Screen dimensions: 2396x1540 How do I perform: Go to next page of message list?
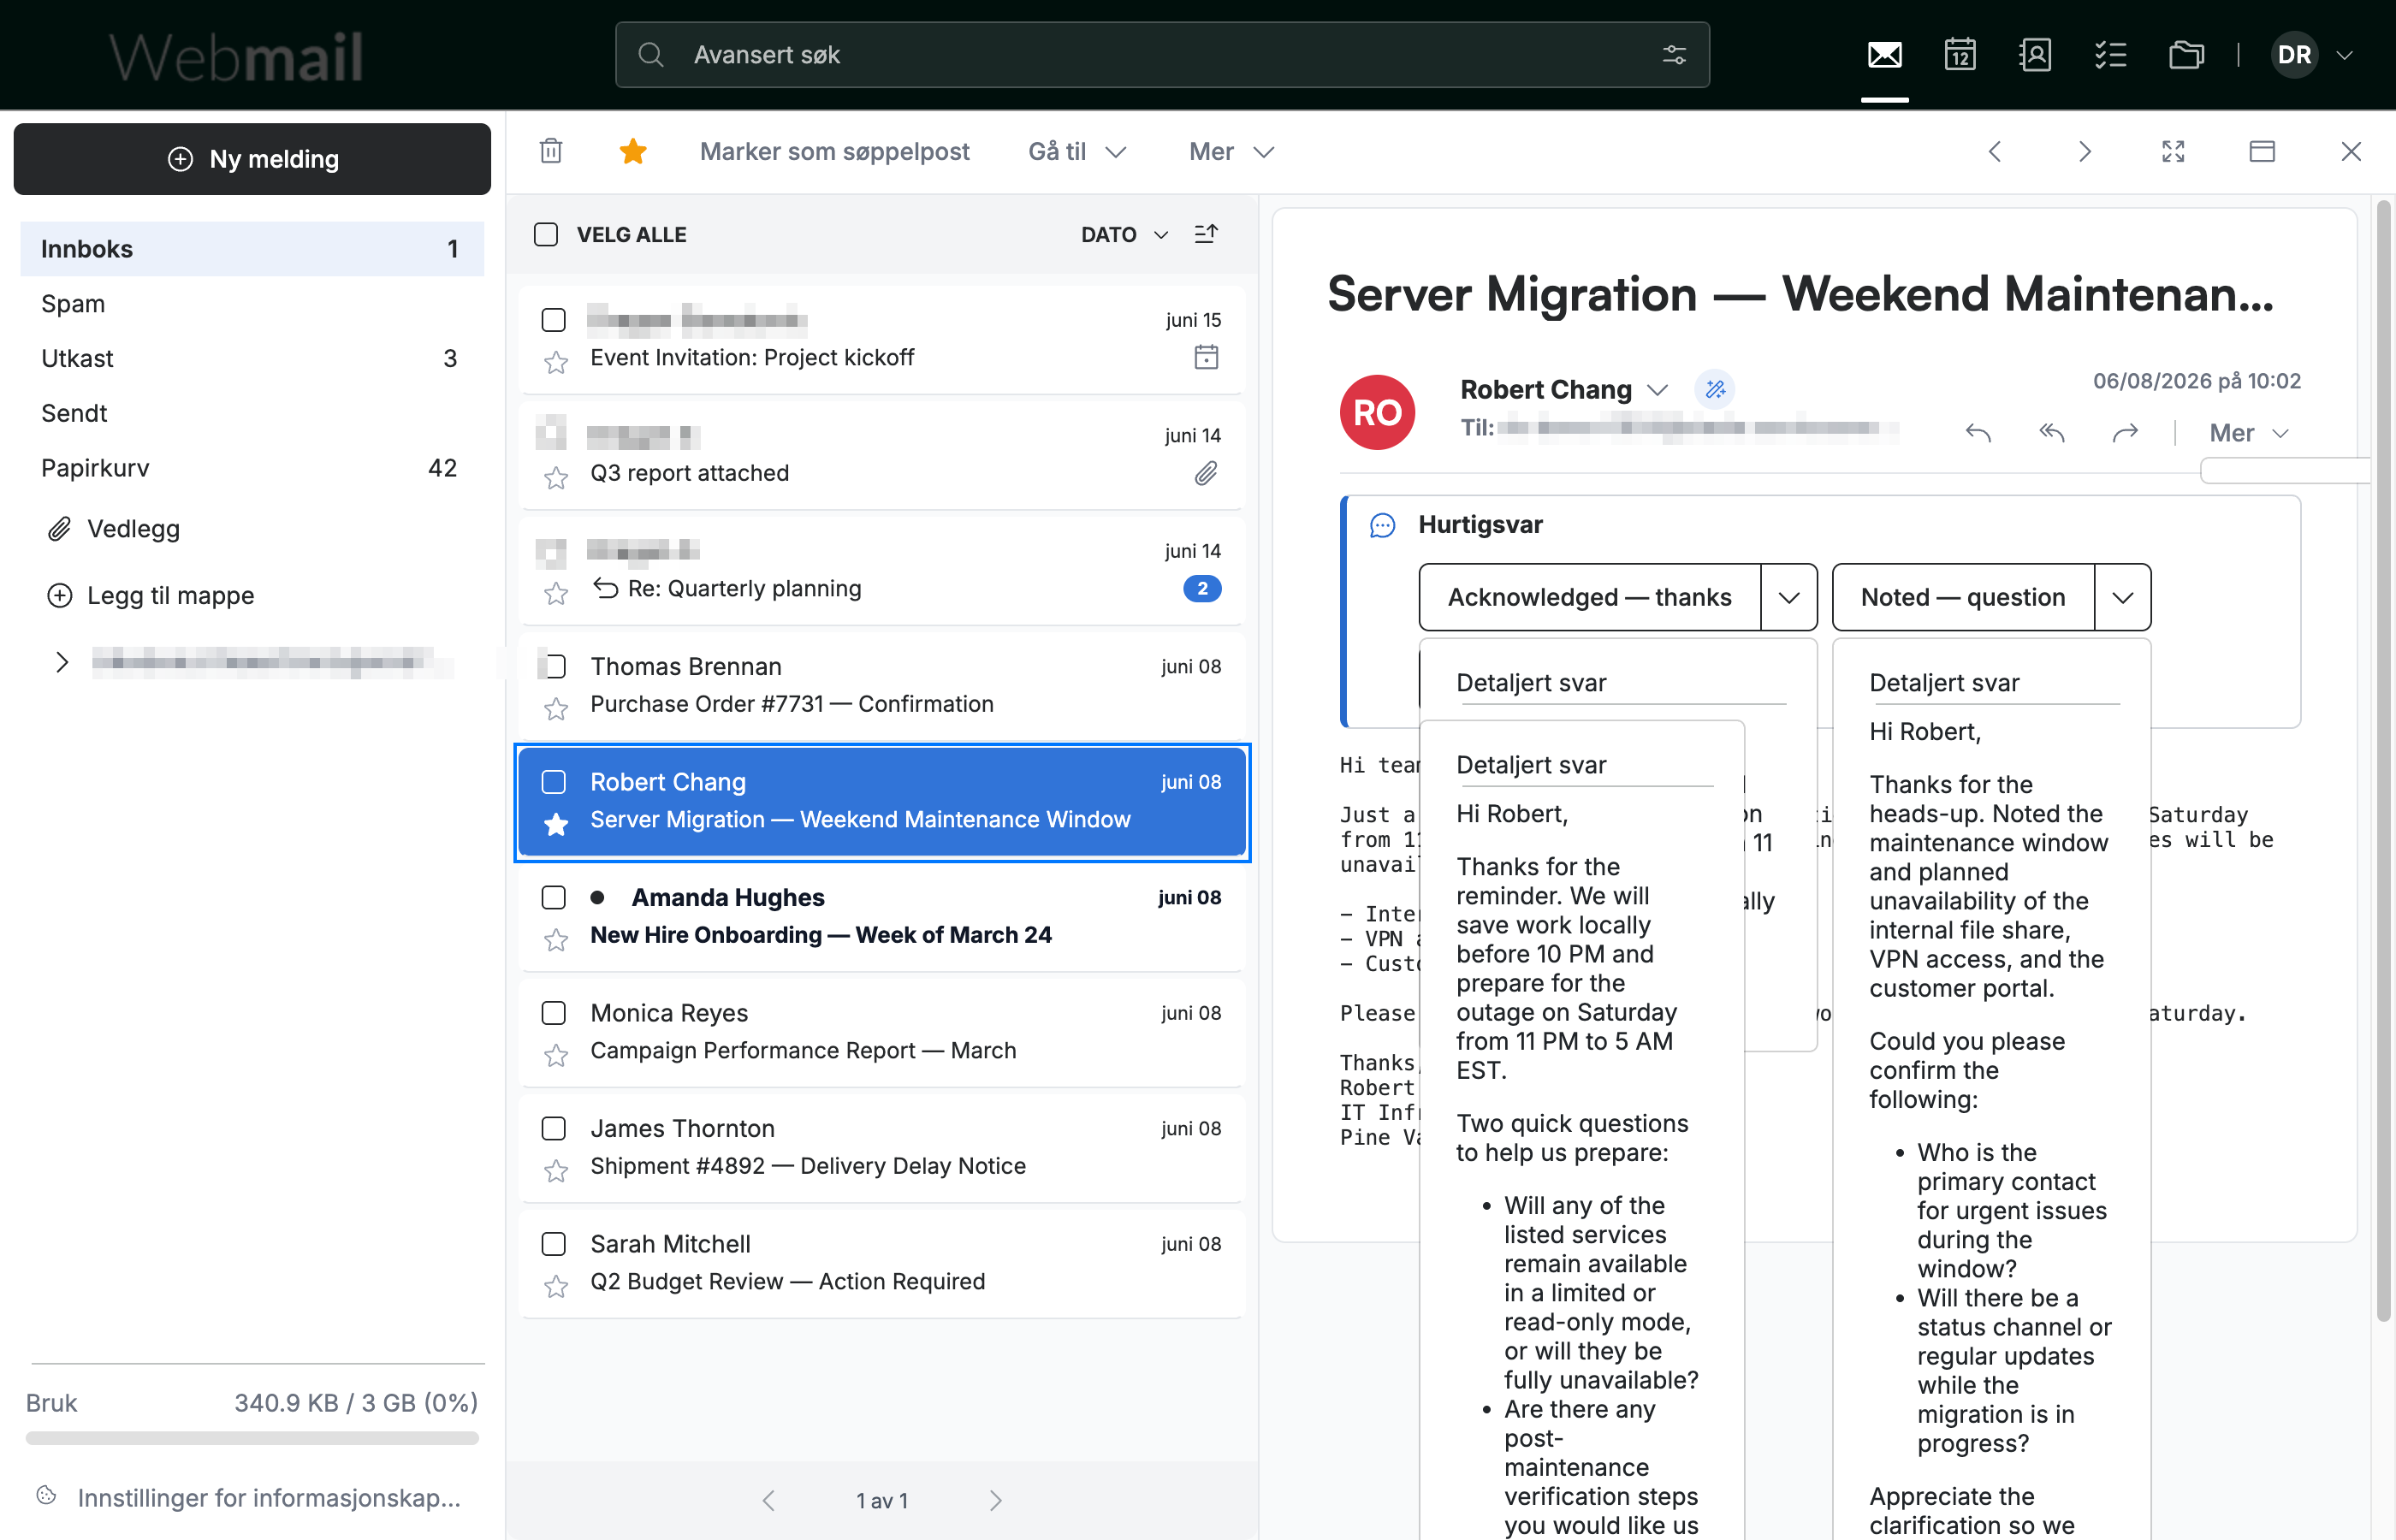click(995, 1500)
